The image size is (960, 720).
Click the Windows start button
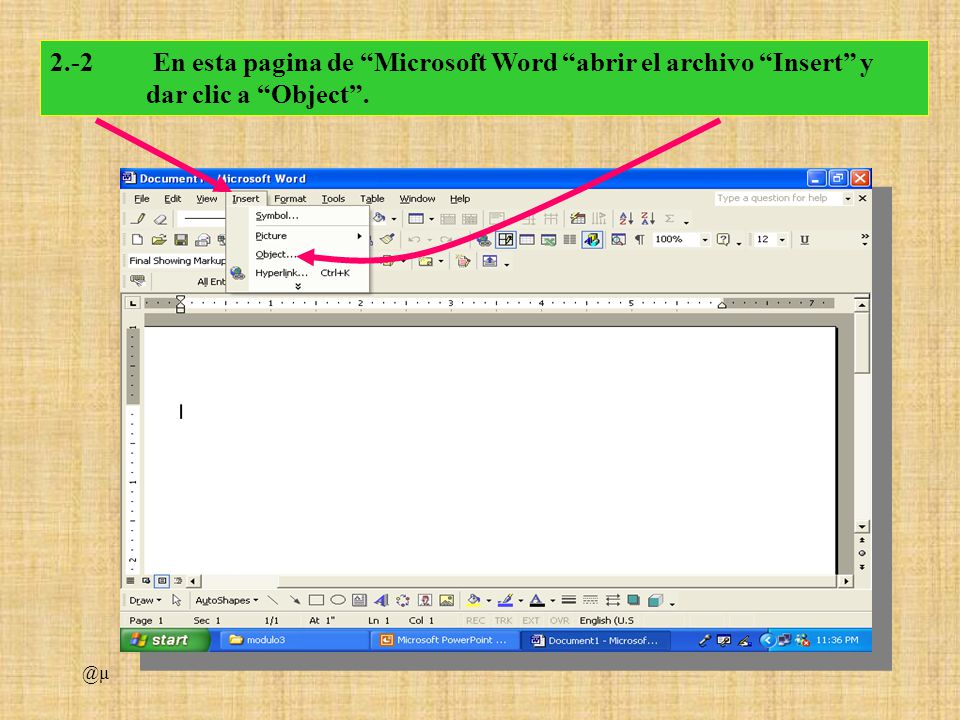coord(165,640)
